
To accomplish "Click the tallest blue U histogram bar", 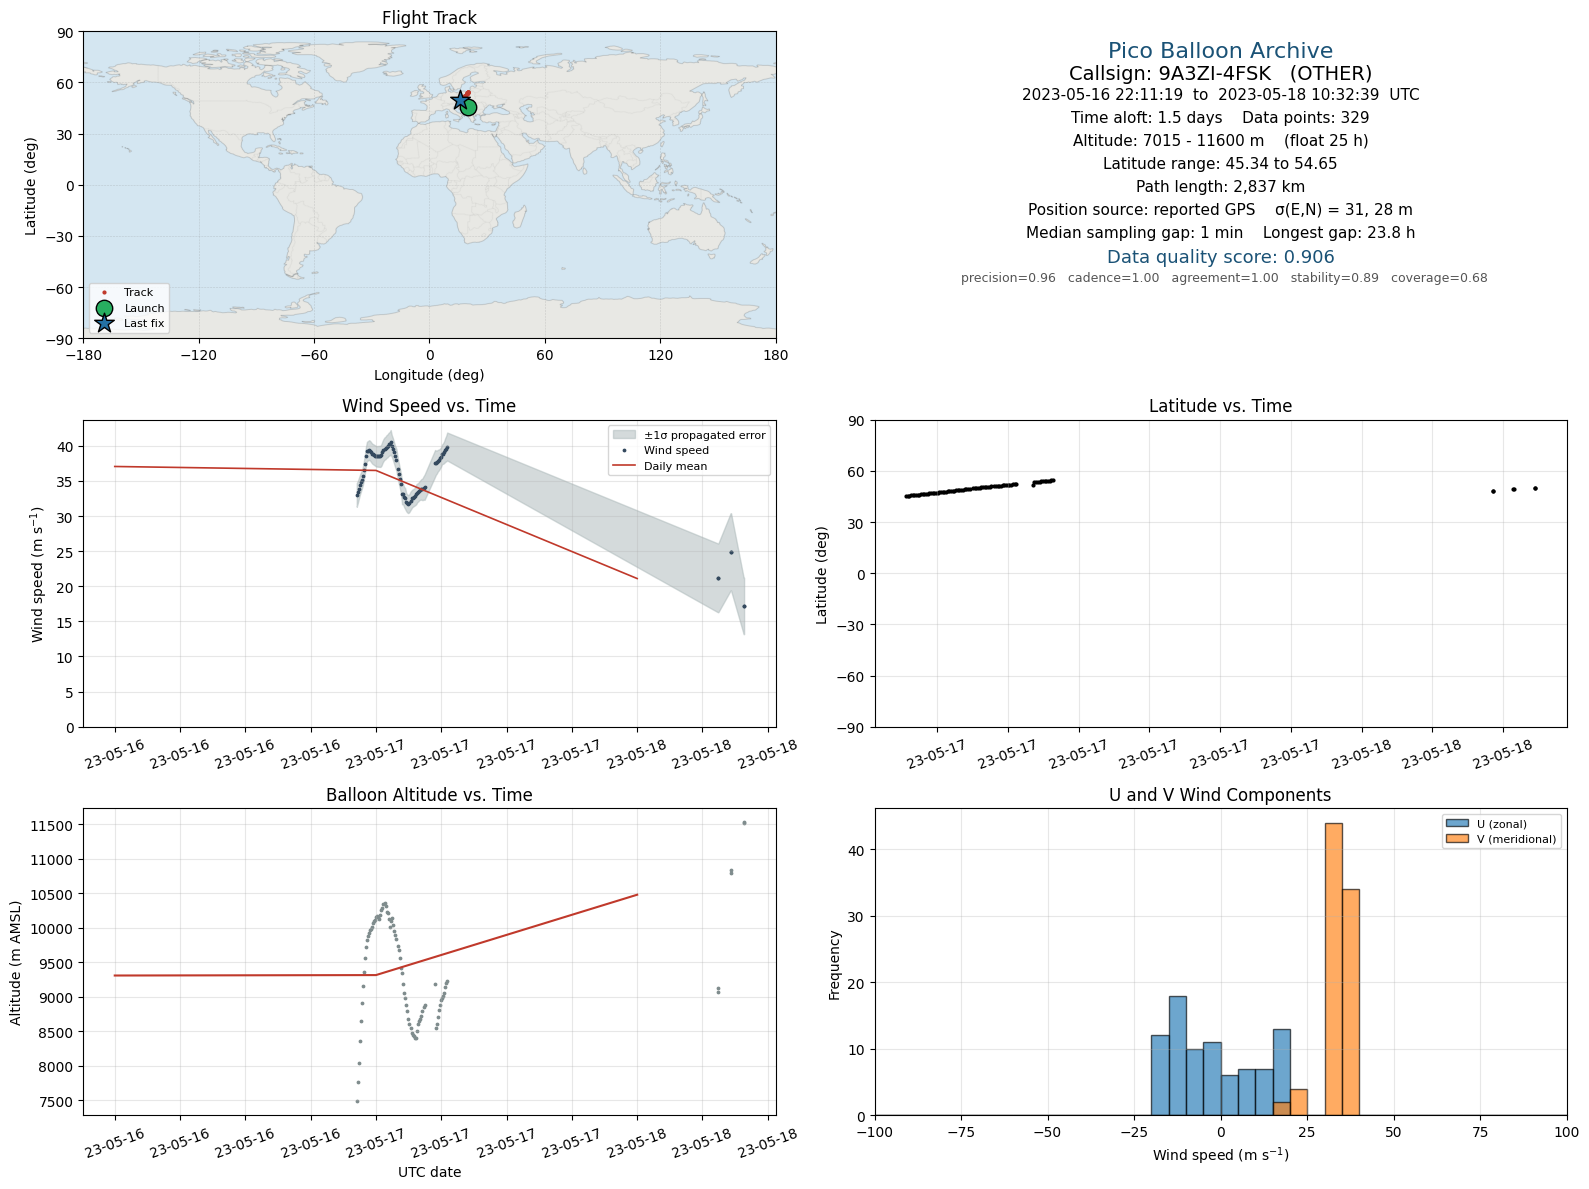I will click(x=1178, y=1055).
